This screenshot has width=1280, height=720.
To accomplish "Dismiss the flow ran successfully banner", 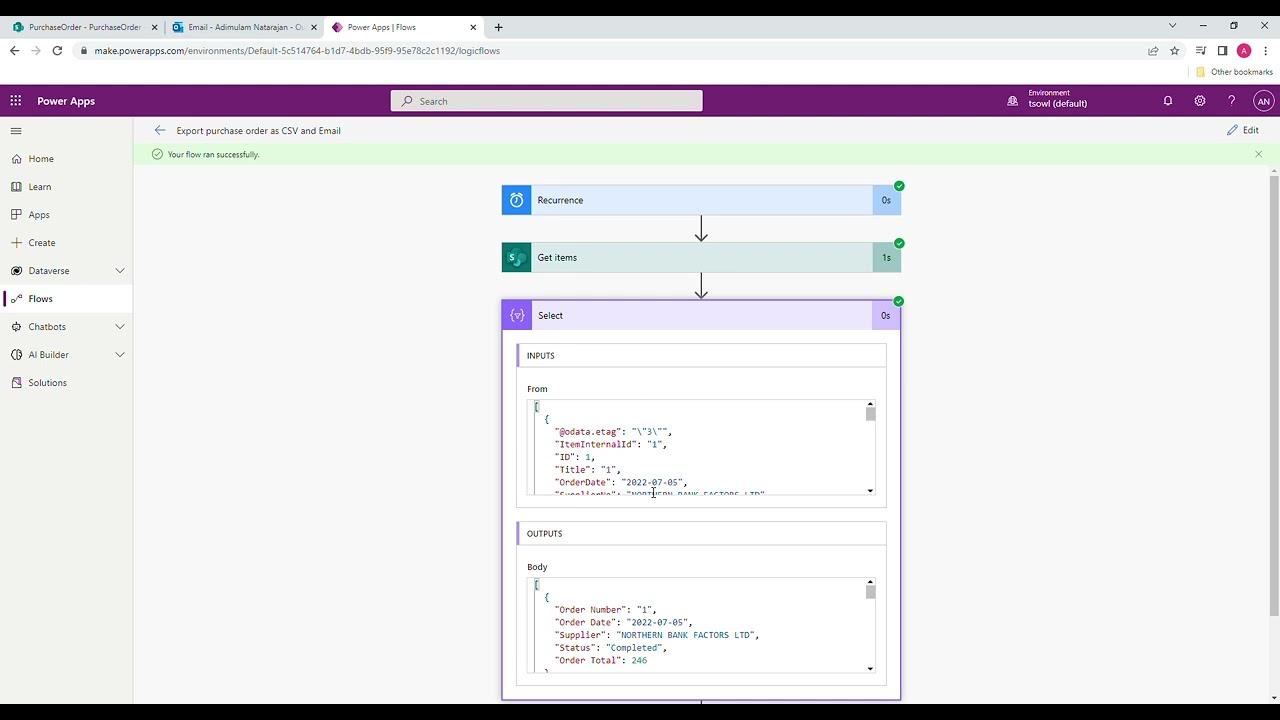I will (x=1258, y=154).
